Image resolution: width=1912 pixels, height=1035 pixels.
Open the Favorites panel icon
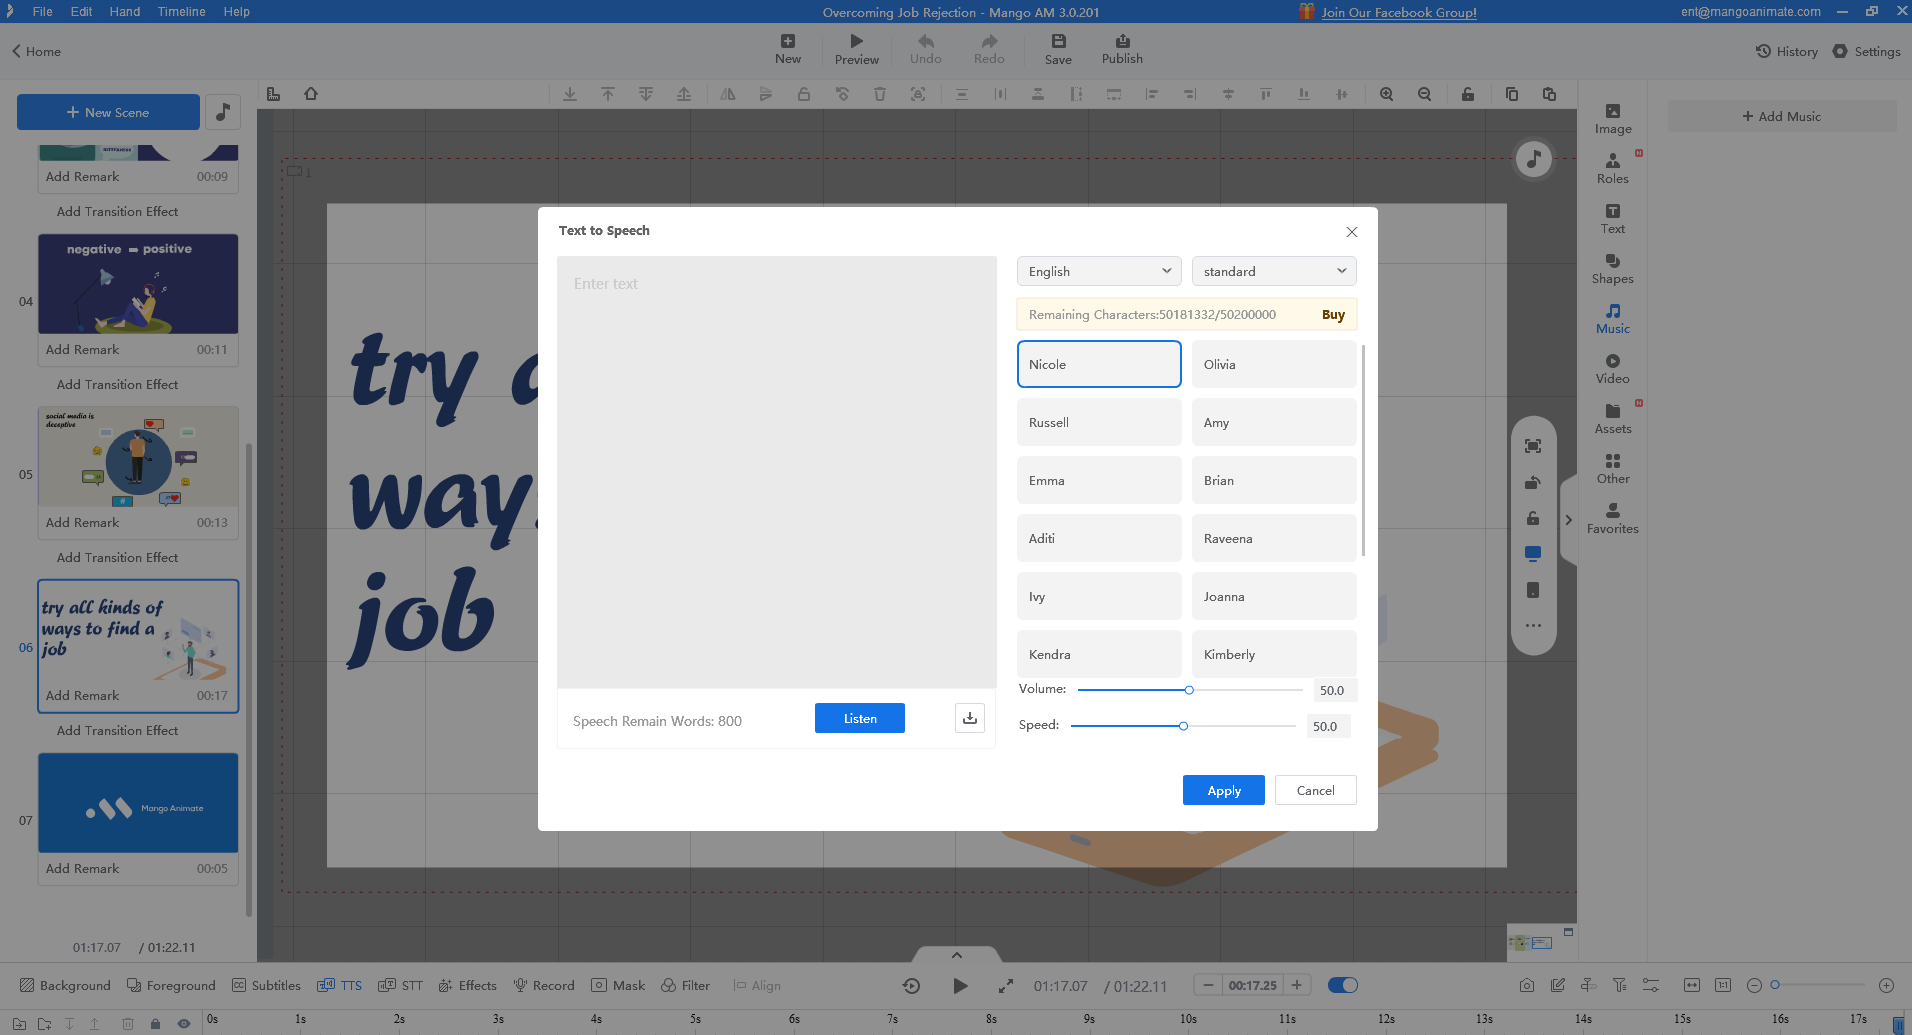click(x=1612, y=518)
